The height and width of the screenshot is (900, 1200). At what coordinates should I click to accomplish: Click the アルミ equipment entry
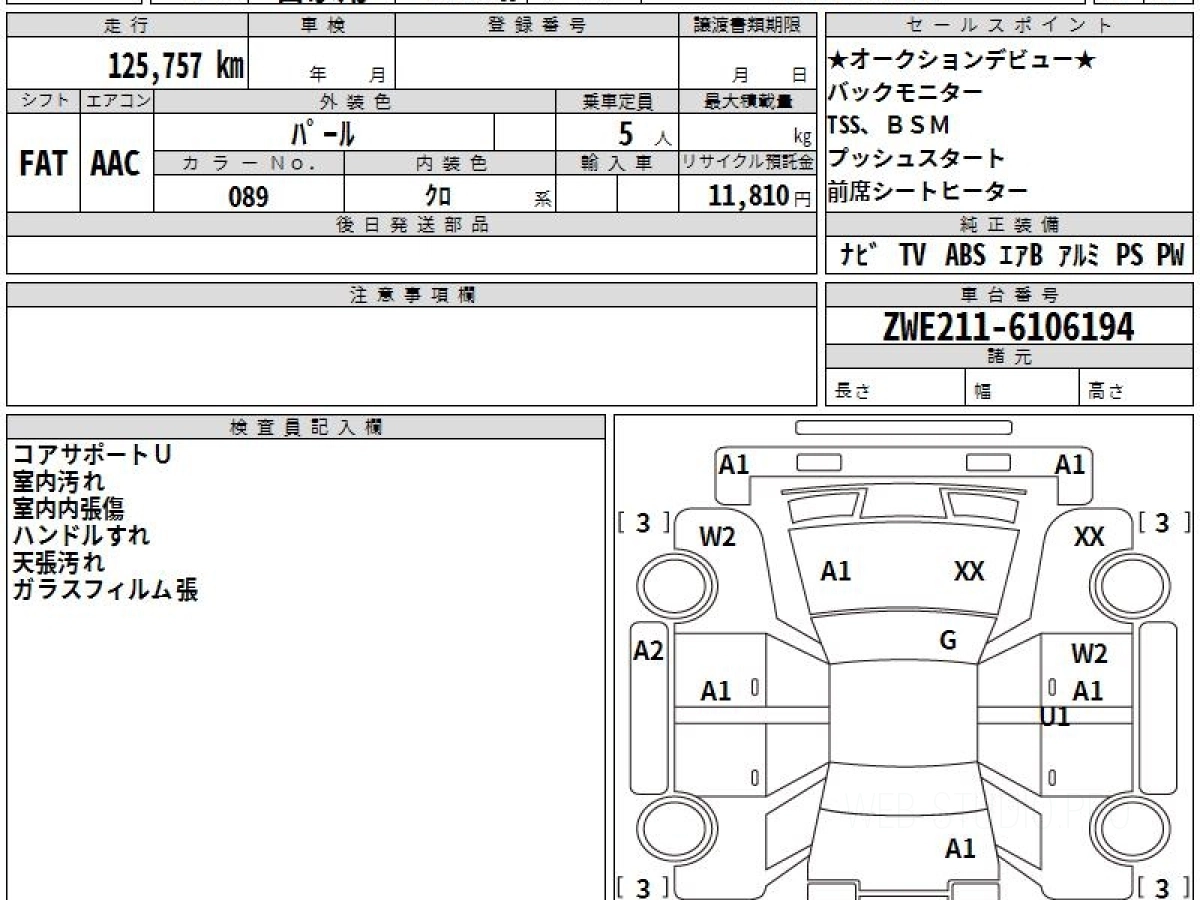tap(1080, 256)
